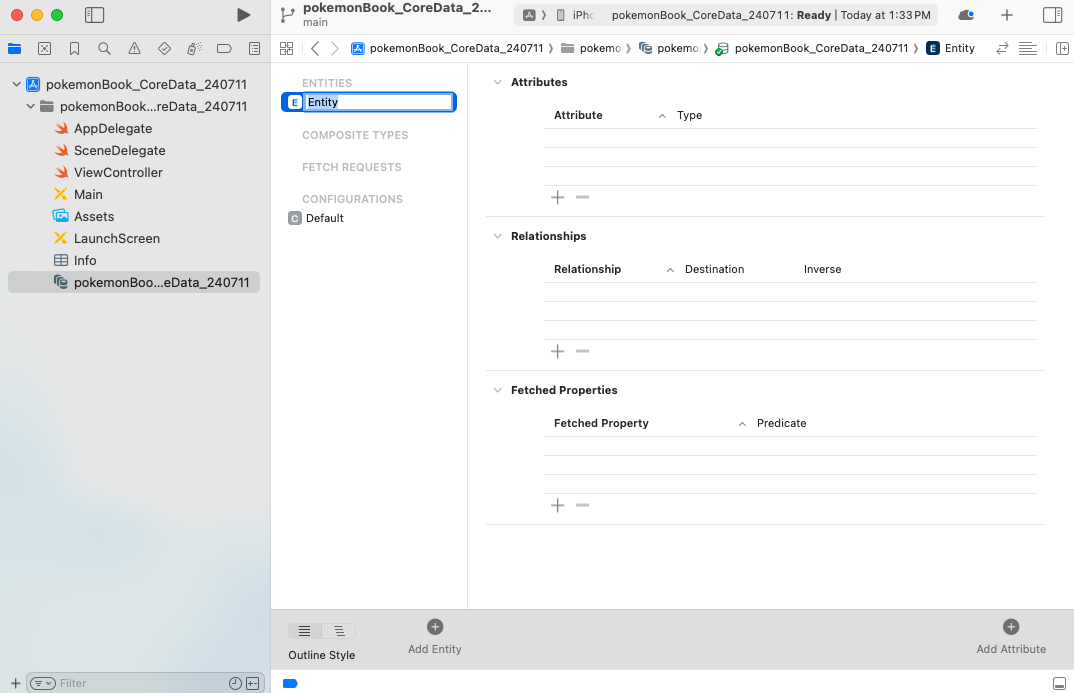1074x693 pixels.
Task: Open the report navigator icon
Action: click(x=254, y=49)
